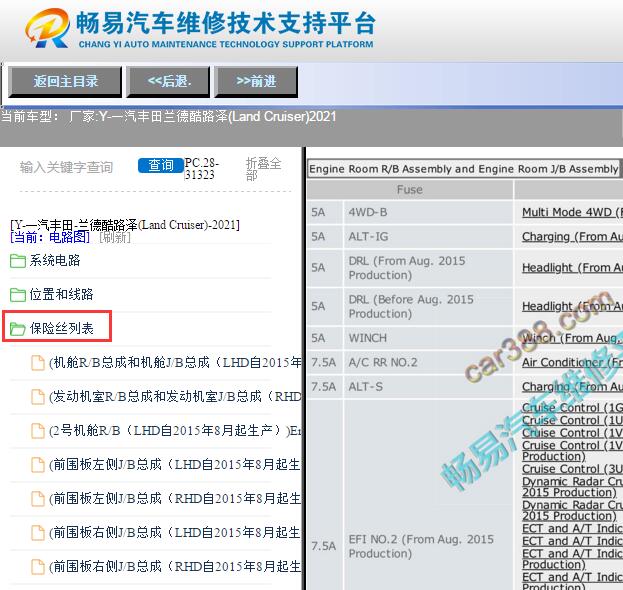Image resolution: width=623 pixels, height=590 pixels.
Task: Open Headlight link in DRL Before Aug. row
Action: [x=572, y=306]
